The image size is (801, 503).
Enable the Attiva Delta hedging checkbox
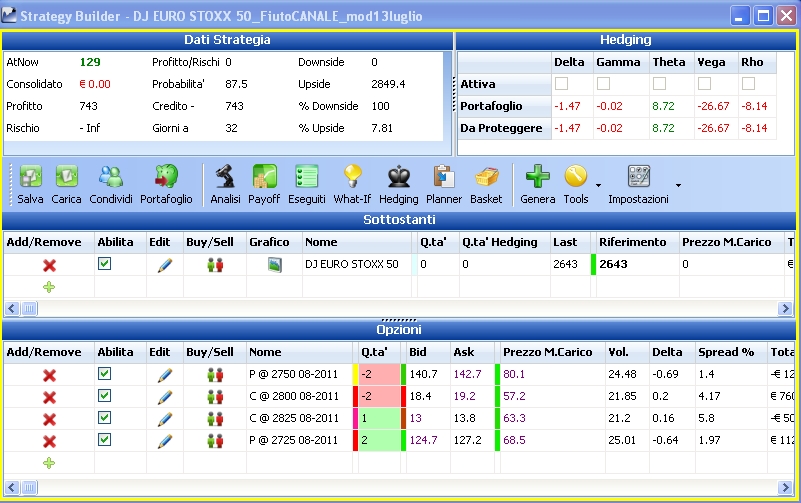click(x=561, y=83)
